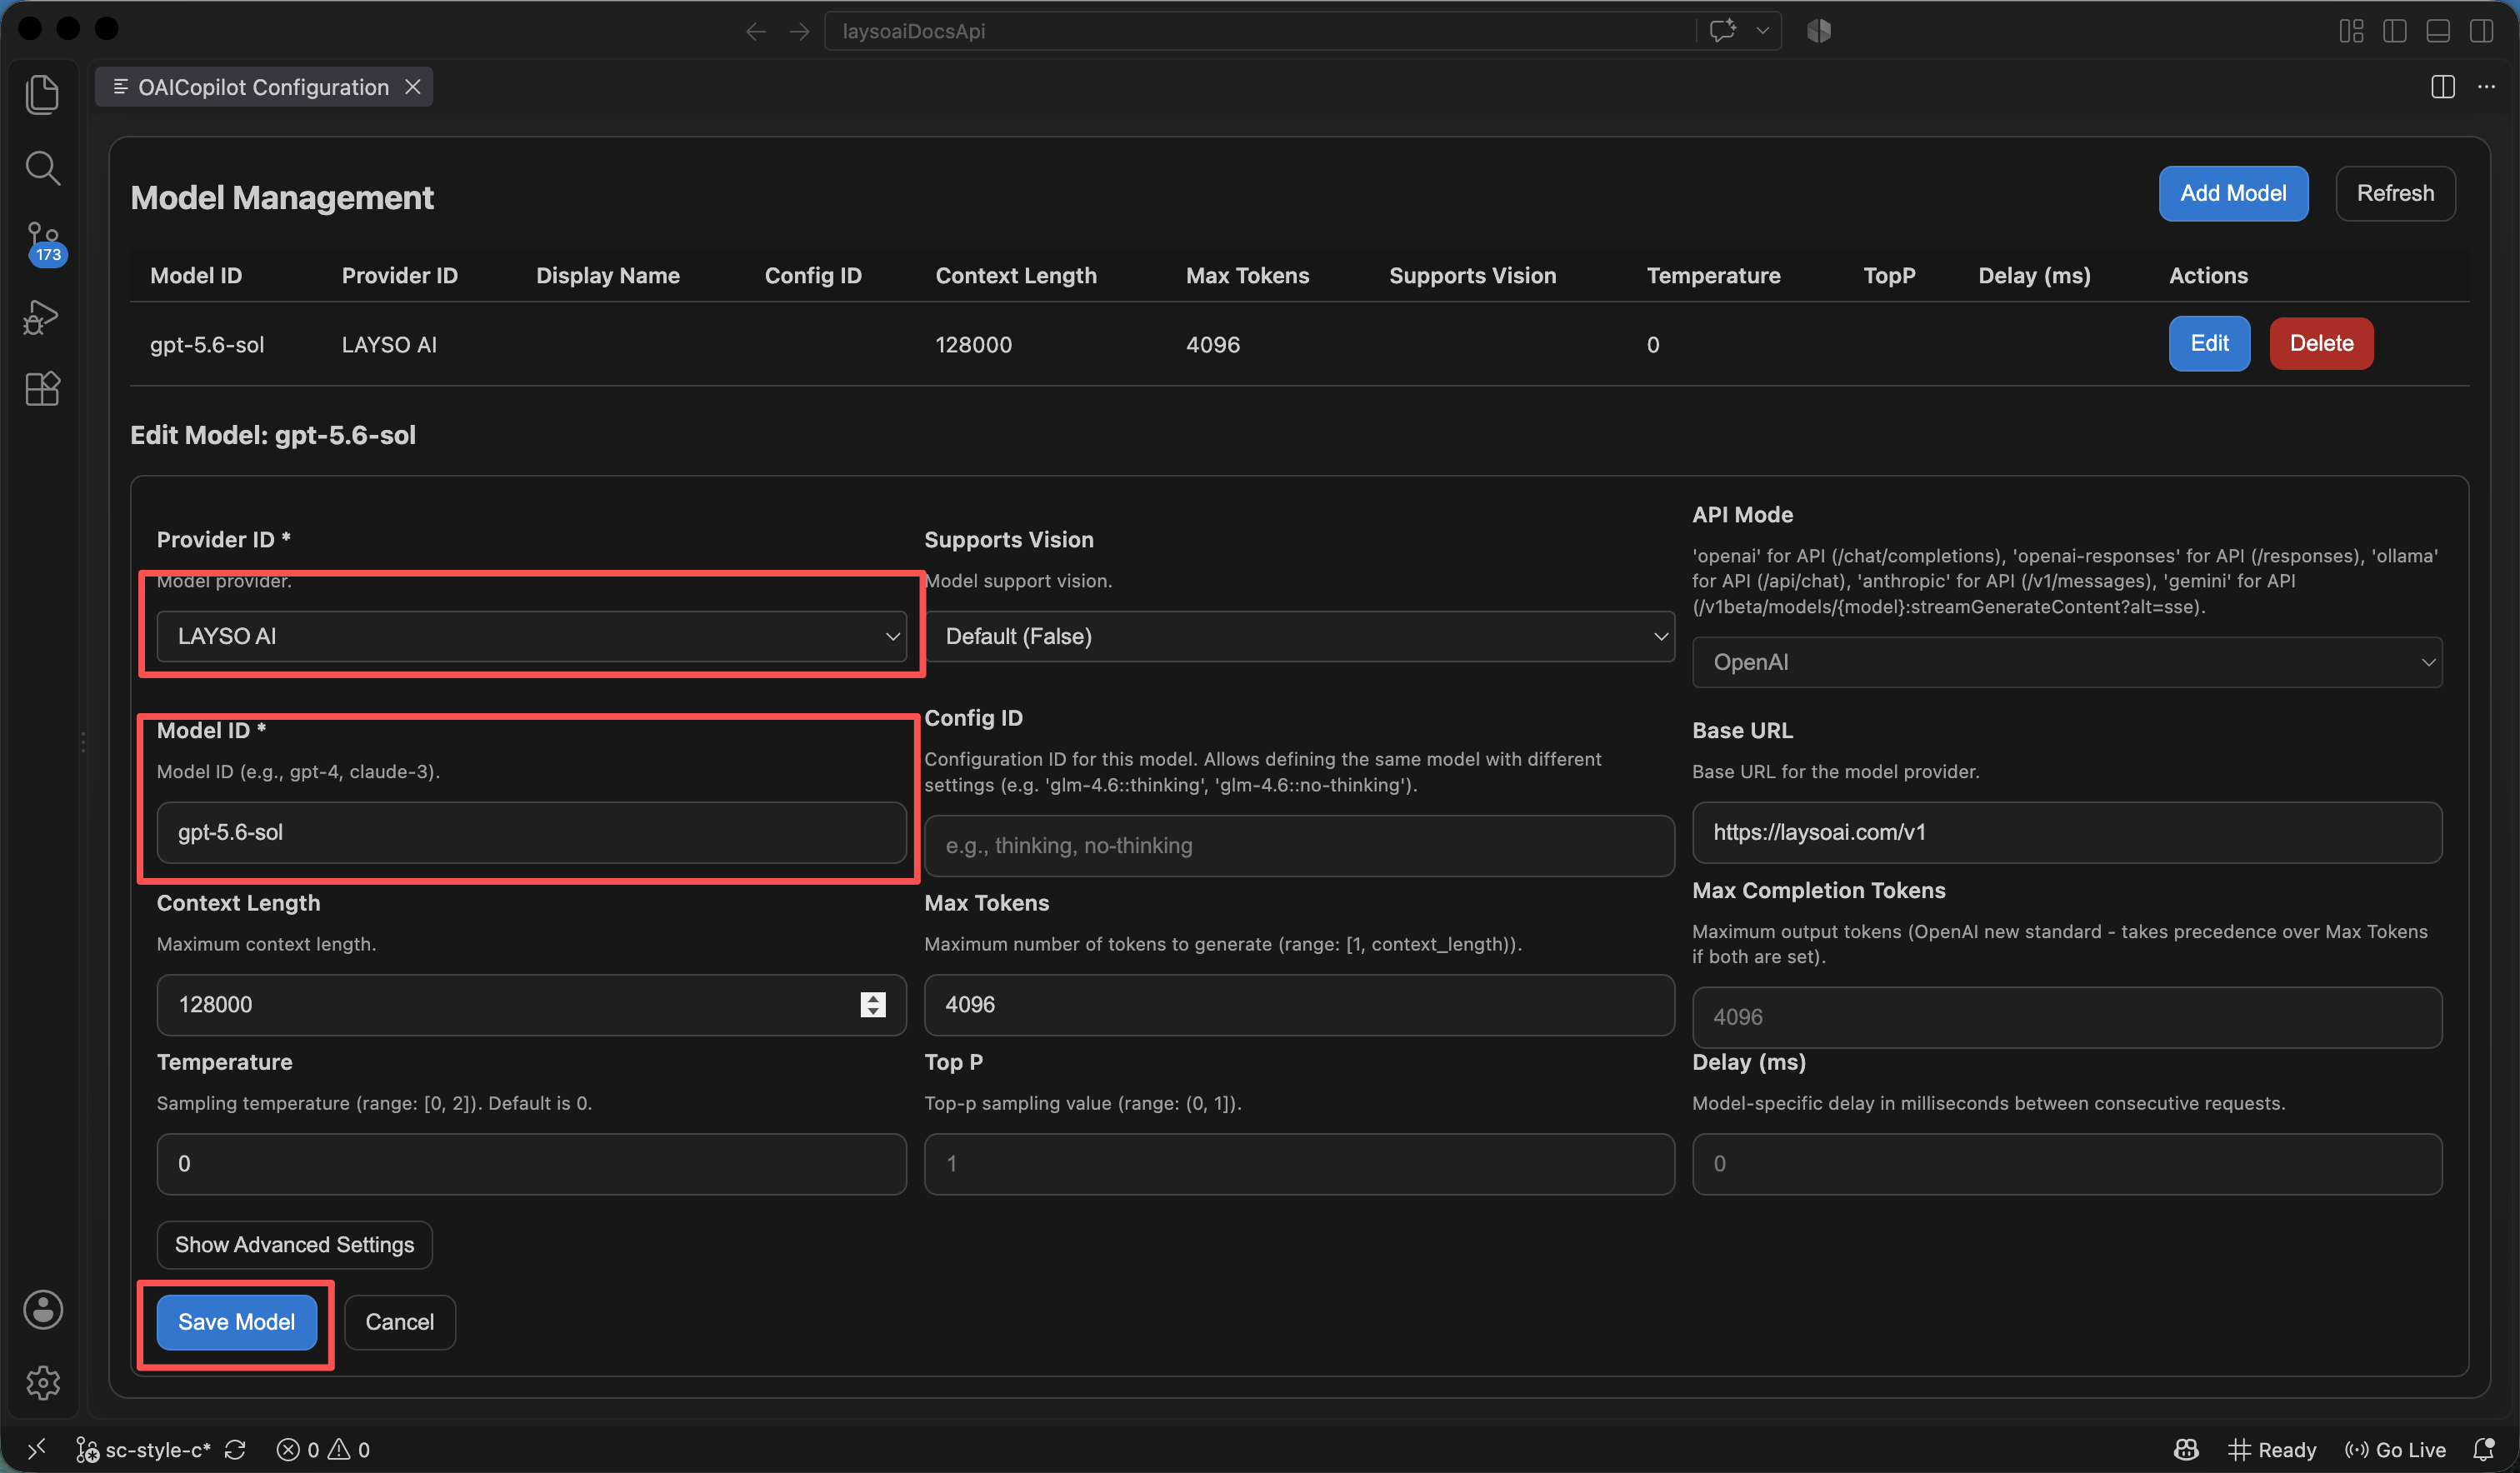Click the Refresh button
The width and height of the screenshot is (2520, 1473).
[2395, 193]
